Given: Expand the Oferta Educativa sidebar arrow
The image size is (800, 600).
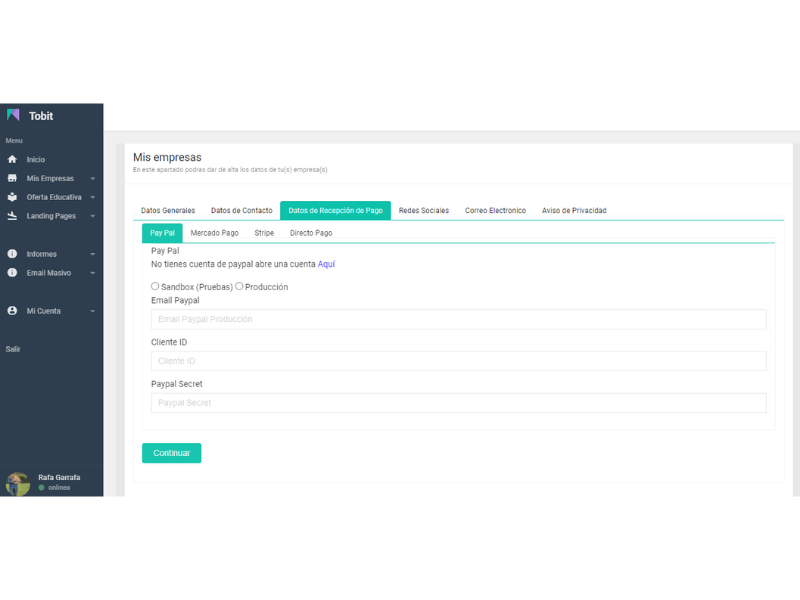Looking at the screenshot, I should point(93,198).
